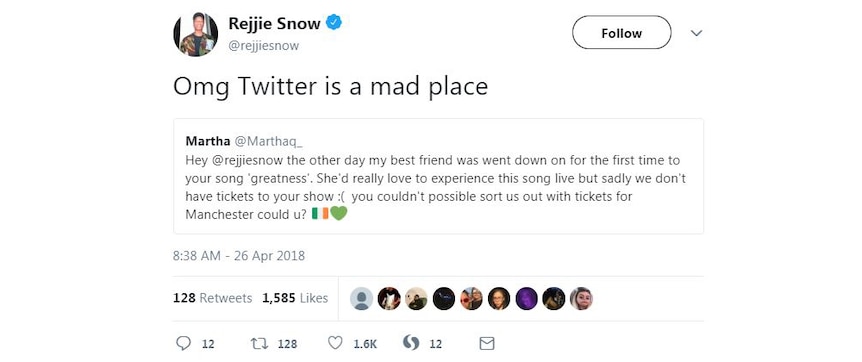Click the default grey liker avatar
The height and width of the screenshot is (362, 862).
coord(362,299)
